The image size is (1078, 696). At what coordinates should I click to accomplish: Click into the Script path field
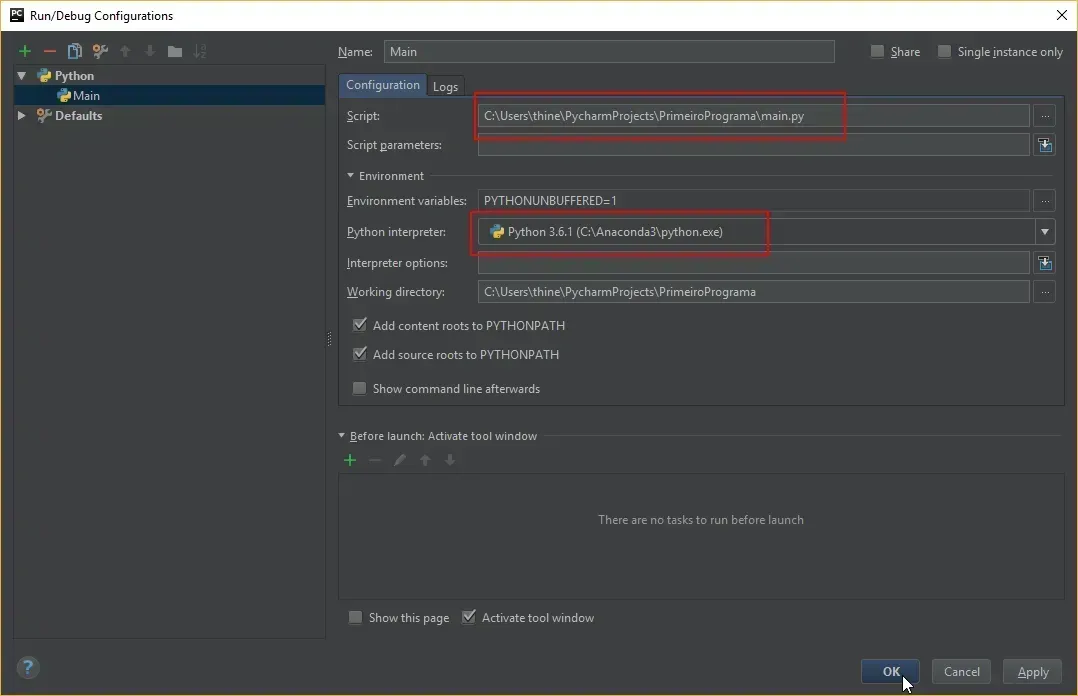click(x=754, y=116)
